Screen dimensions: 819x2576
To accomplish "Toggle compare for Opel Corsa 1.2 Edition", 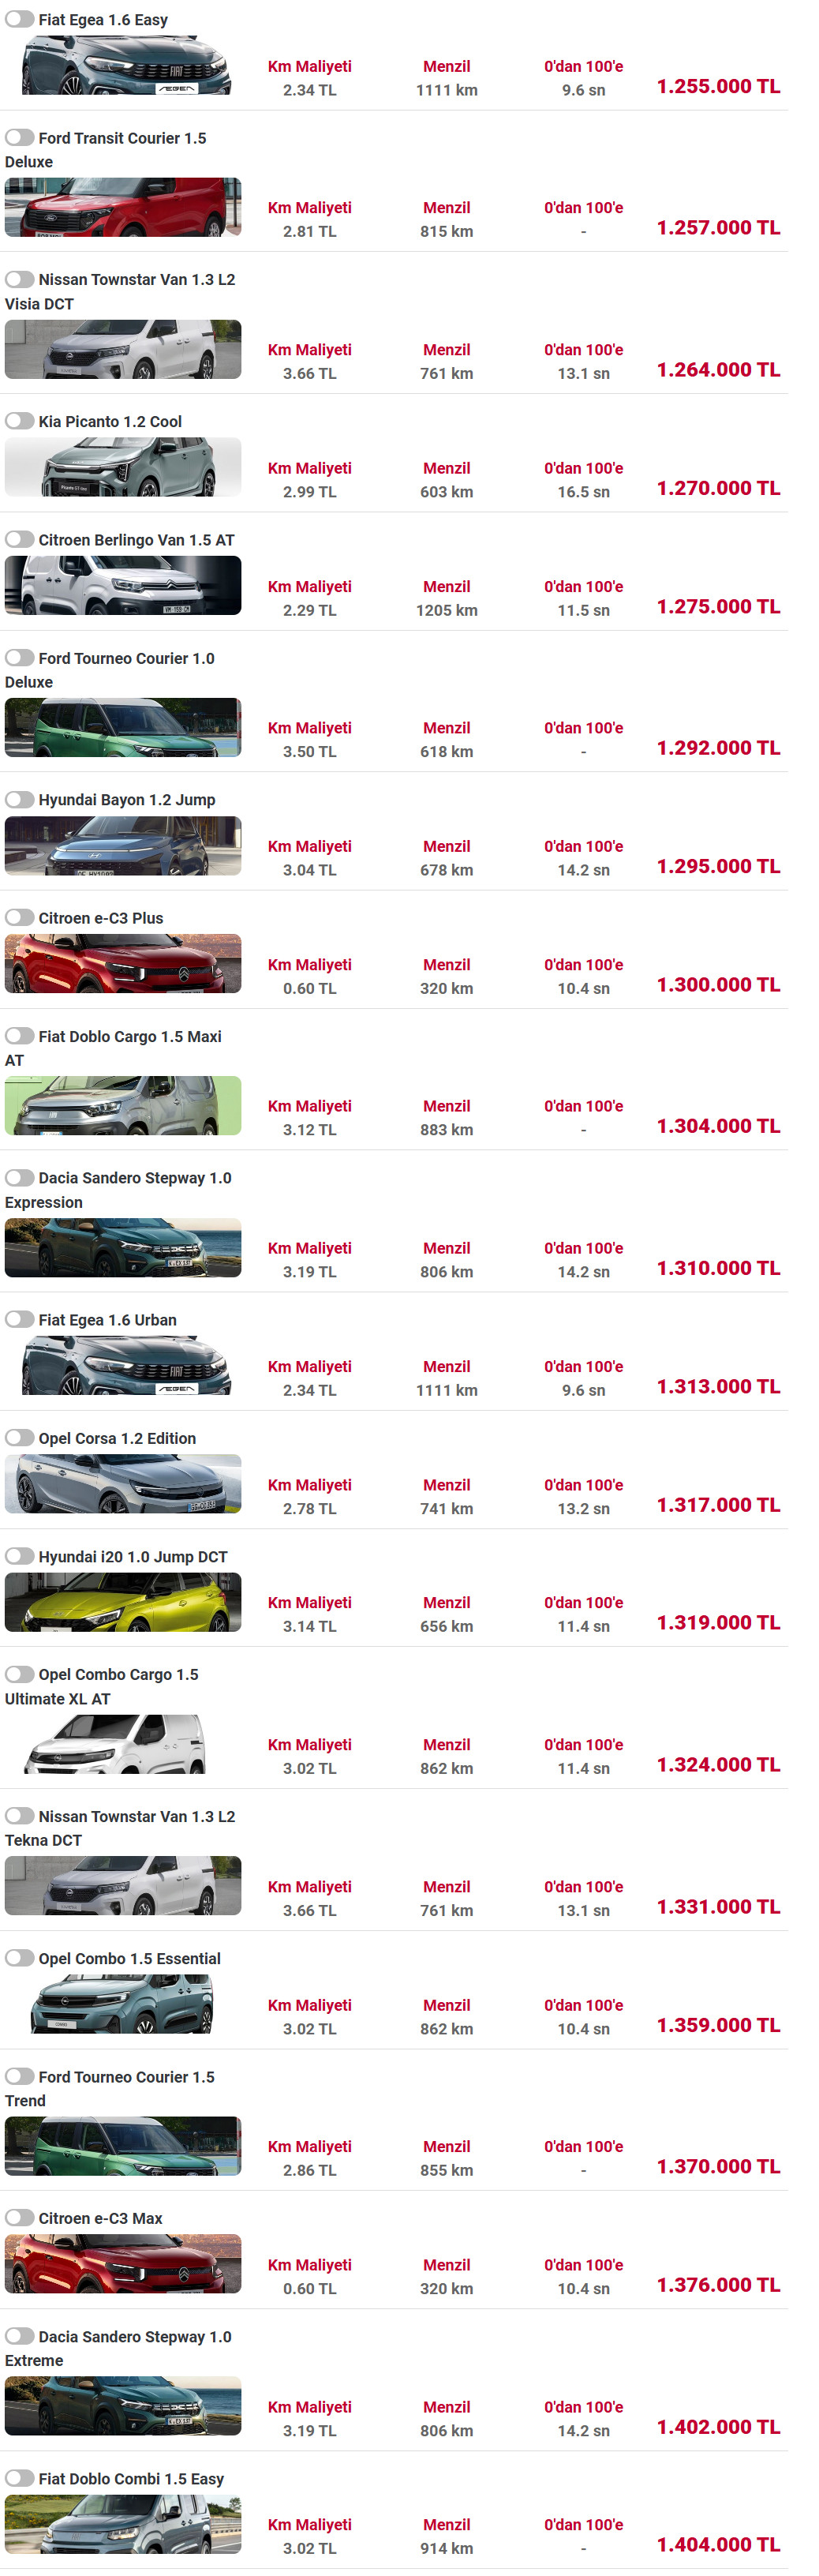I will click(19, 1437).
